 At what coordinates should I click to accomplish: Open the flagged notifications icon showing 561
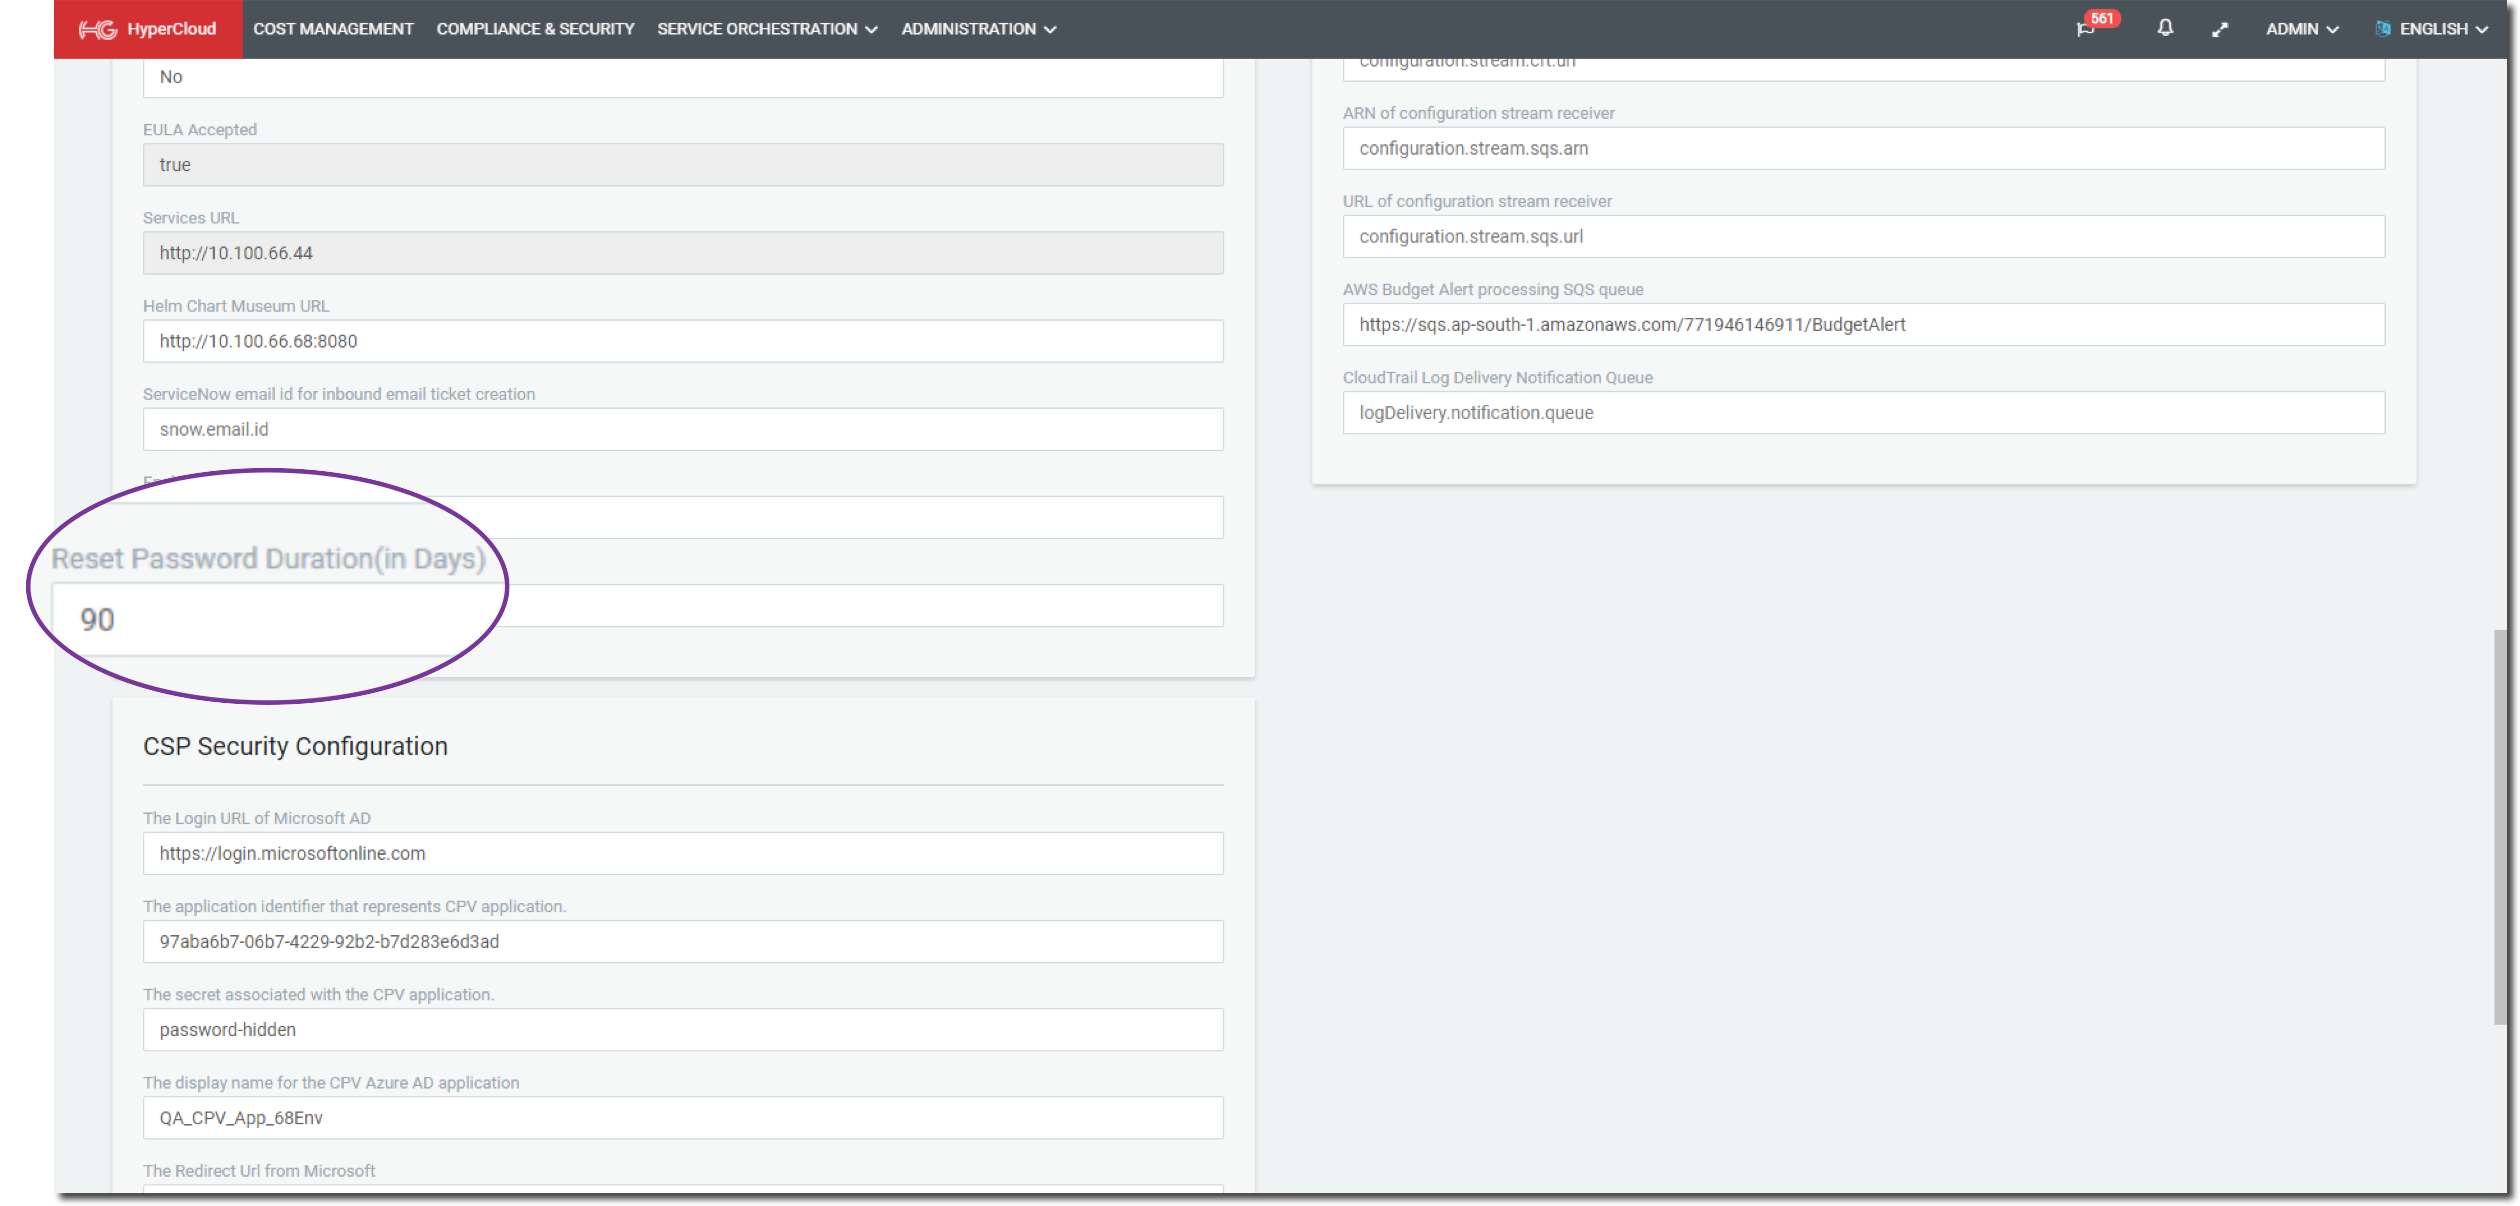click(x=2085, y=29)
